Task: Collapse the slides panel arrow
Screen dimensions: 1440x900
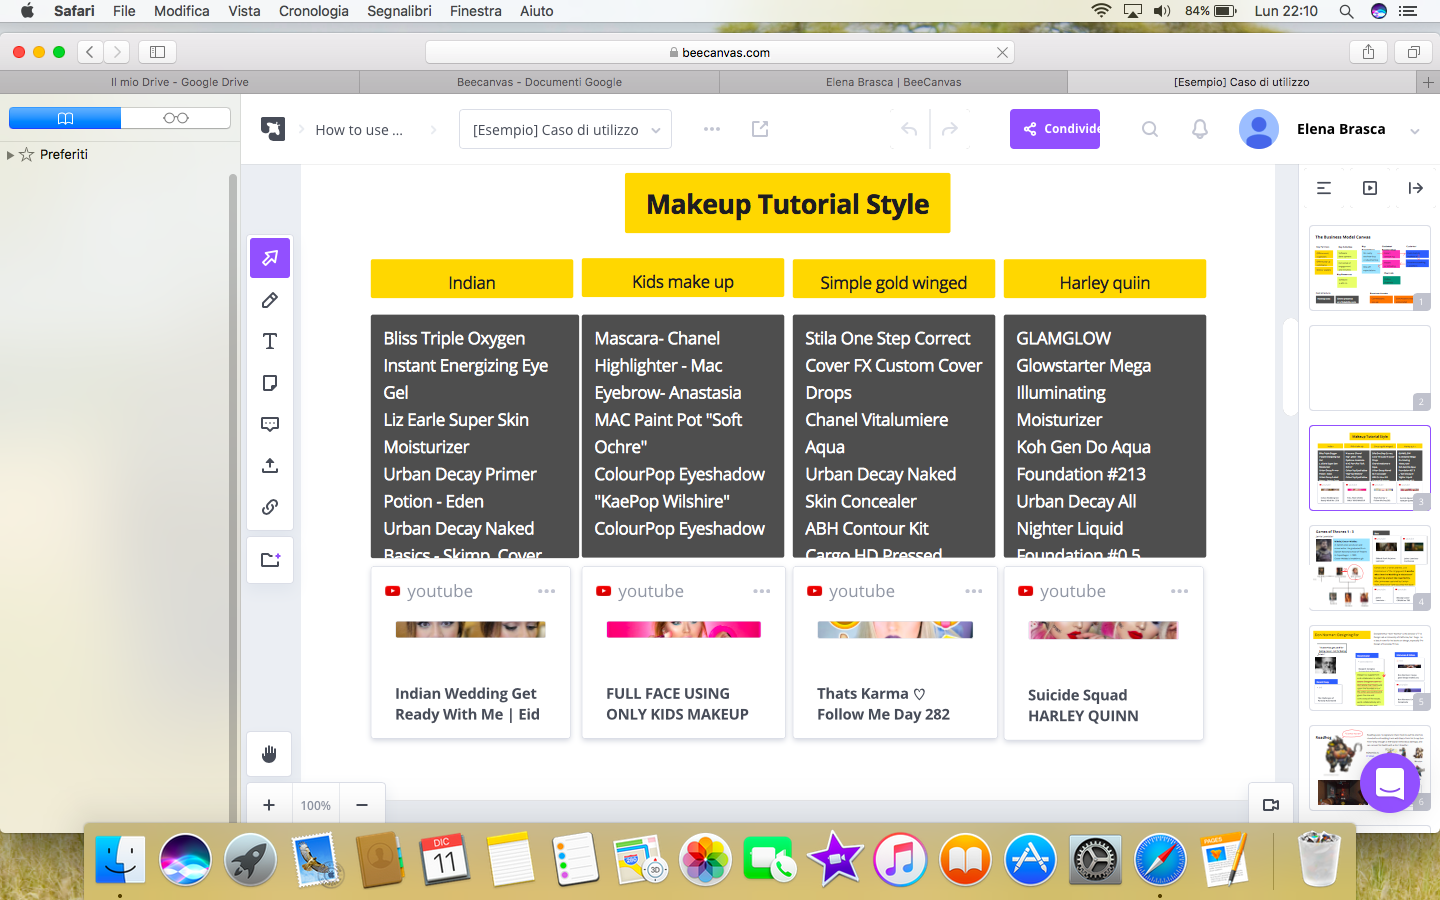Action: (x=1415, y=188)
